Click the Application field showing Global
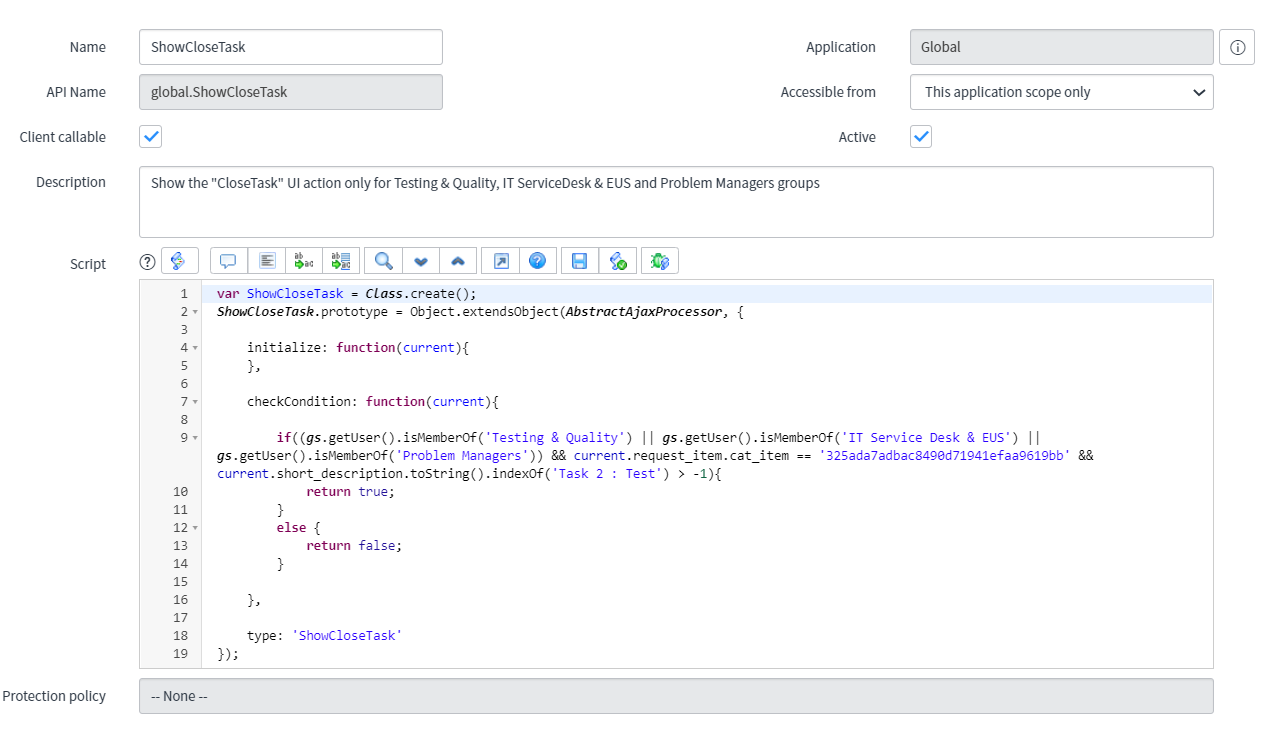 click(1061, 47)
